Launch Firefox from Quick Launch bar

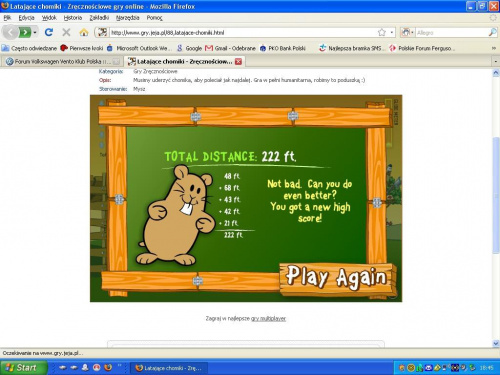tap(108, 368)
